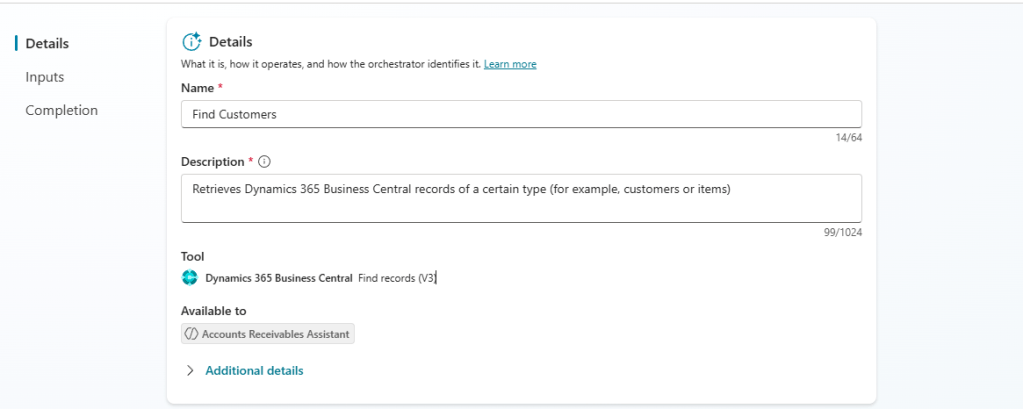The width and height of the screenshot is (1023, 409).
Task: Open the Additional details section label
Action: click(x=254, y=371)
